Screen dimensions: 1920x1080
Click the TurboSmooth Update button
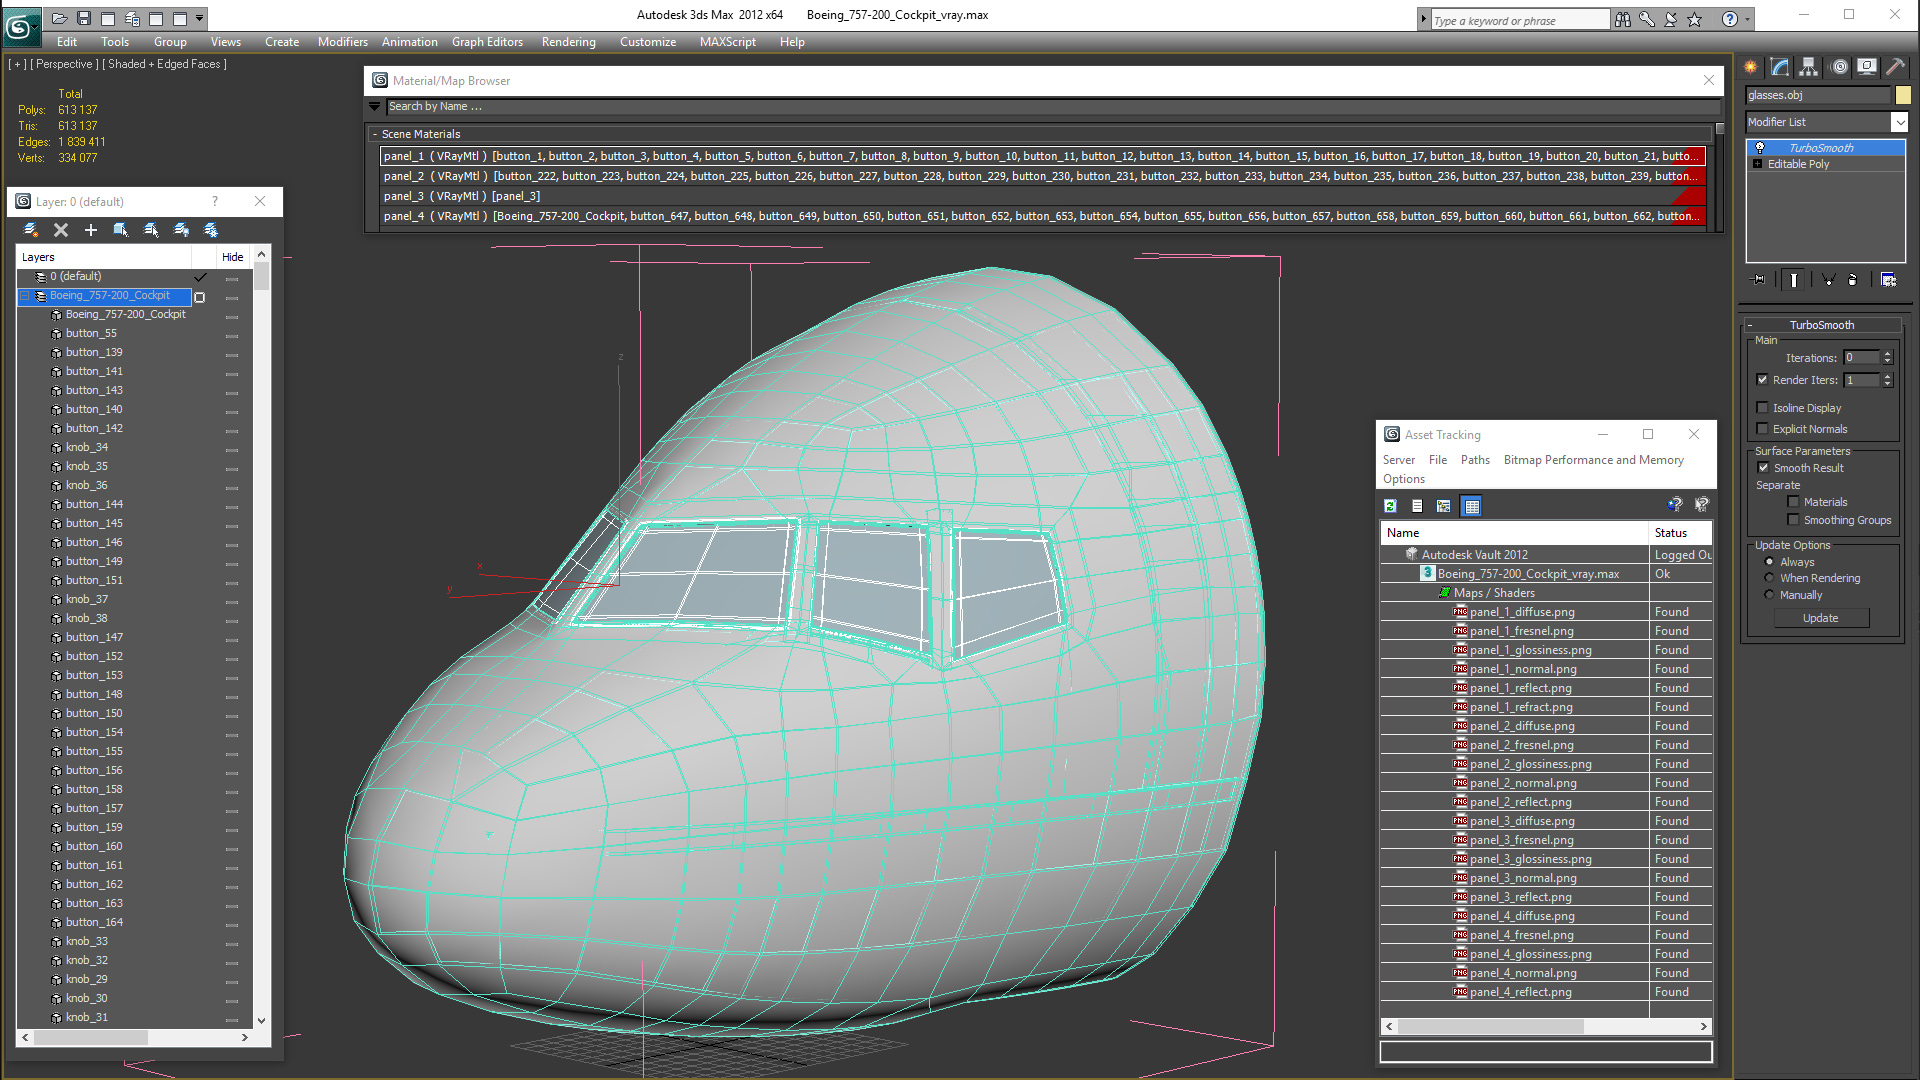click(x=1820, y=618)
